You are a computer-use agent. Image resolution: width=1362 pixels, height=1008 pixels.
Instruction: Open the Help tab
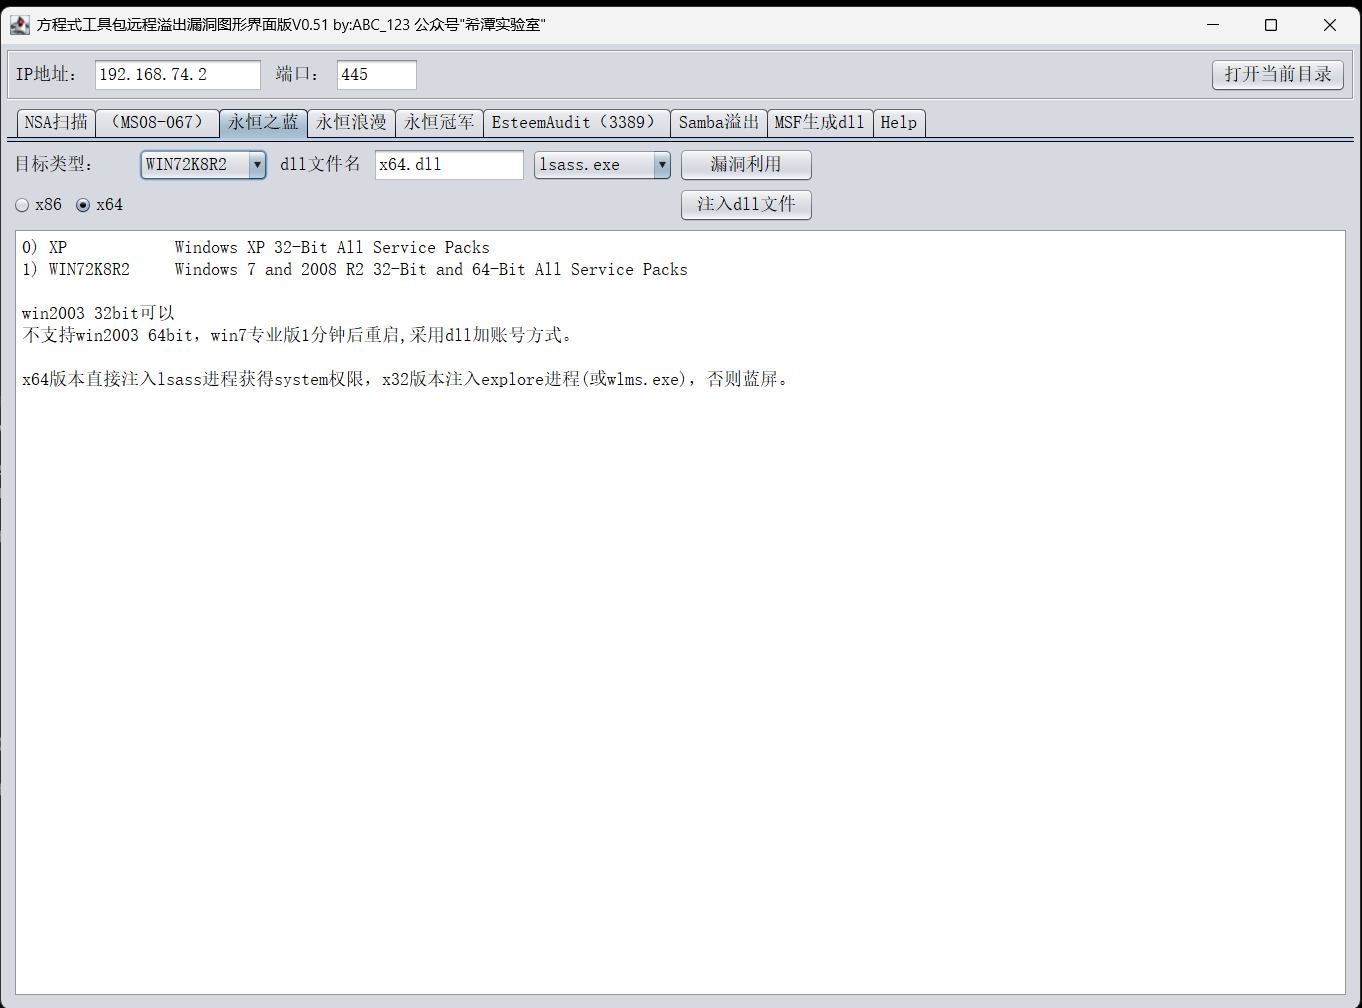897,122
